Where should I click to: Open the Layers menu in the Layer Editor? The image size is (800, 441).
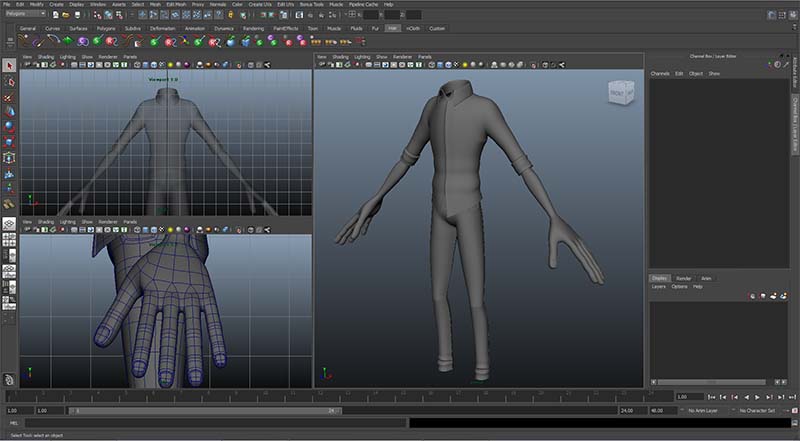click(x=659, y=287)
